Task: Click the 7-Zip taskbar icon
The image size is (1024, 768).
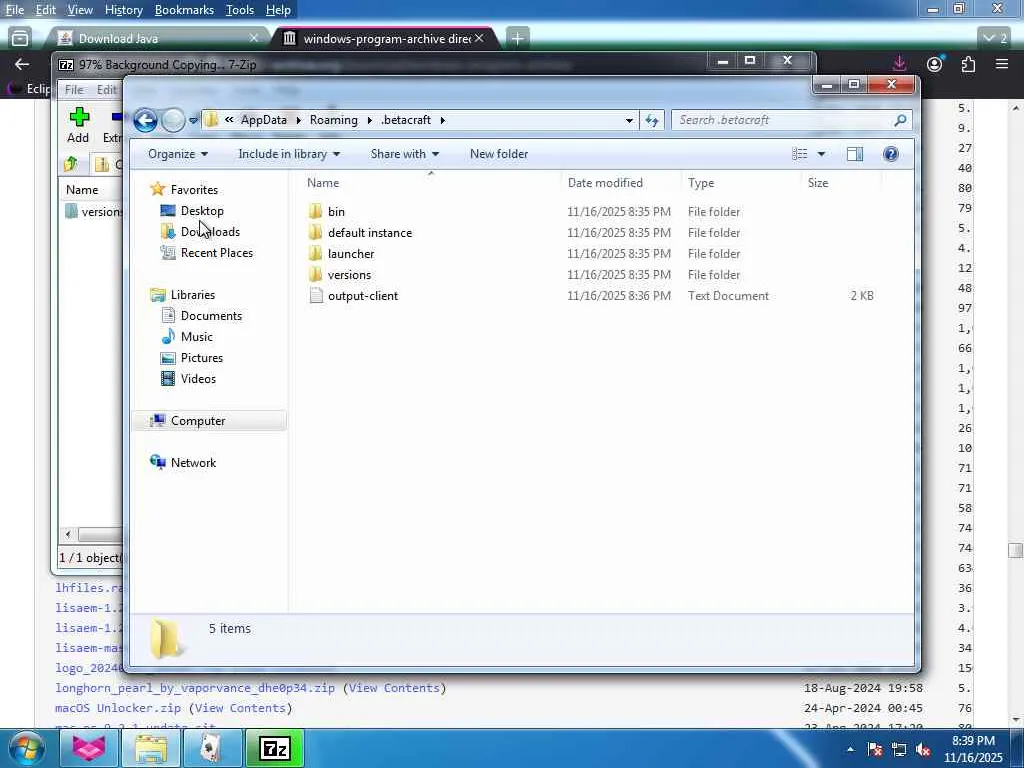Action: click(x=275, y=748)
